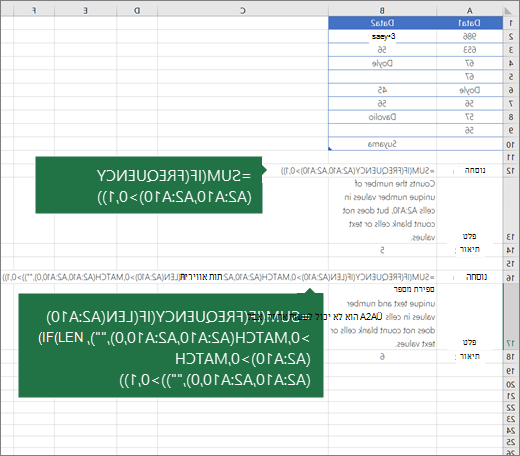Select row 2 header

(x=511, y=36)
